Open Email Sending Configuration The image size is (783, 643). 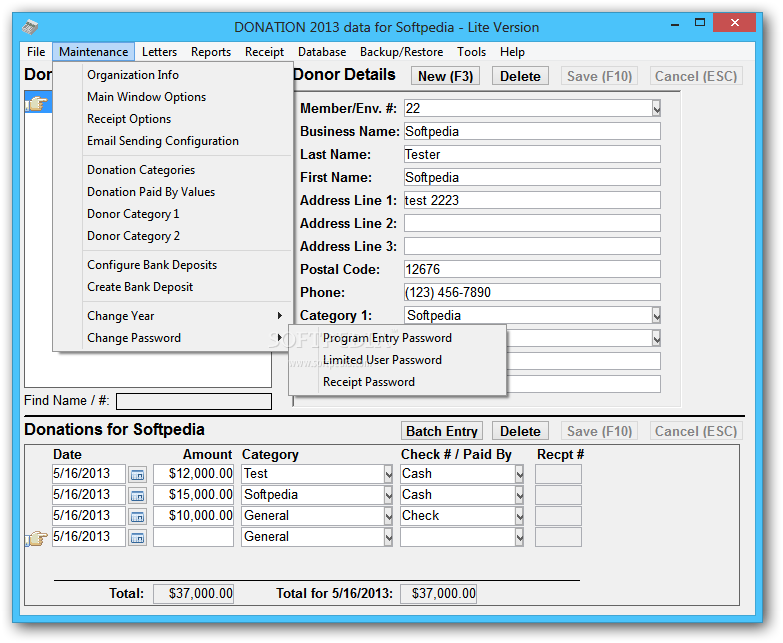(x=172, y=141)
